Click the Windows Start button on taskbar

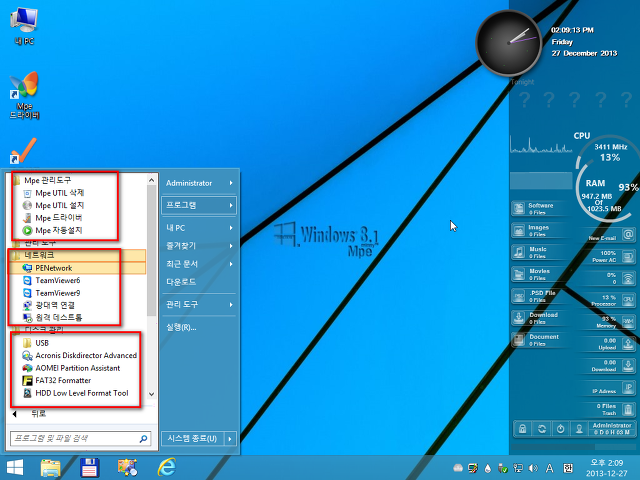point(15,468)
